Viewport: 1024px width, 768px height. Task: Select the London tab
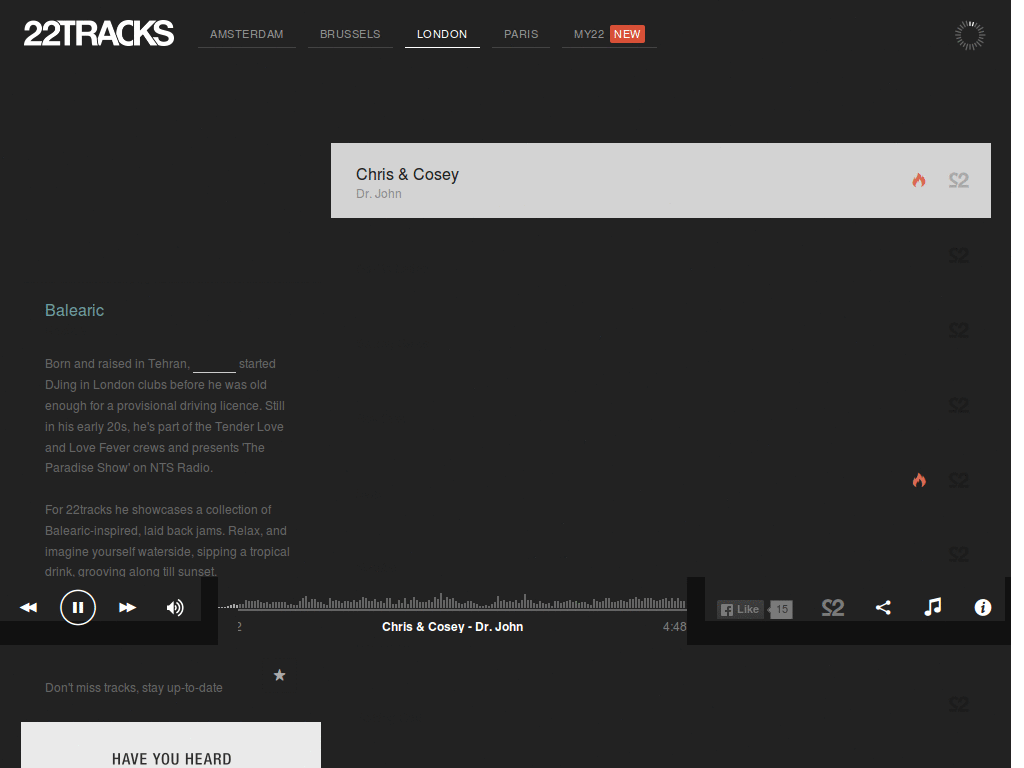(442, 34)
